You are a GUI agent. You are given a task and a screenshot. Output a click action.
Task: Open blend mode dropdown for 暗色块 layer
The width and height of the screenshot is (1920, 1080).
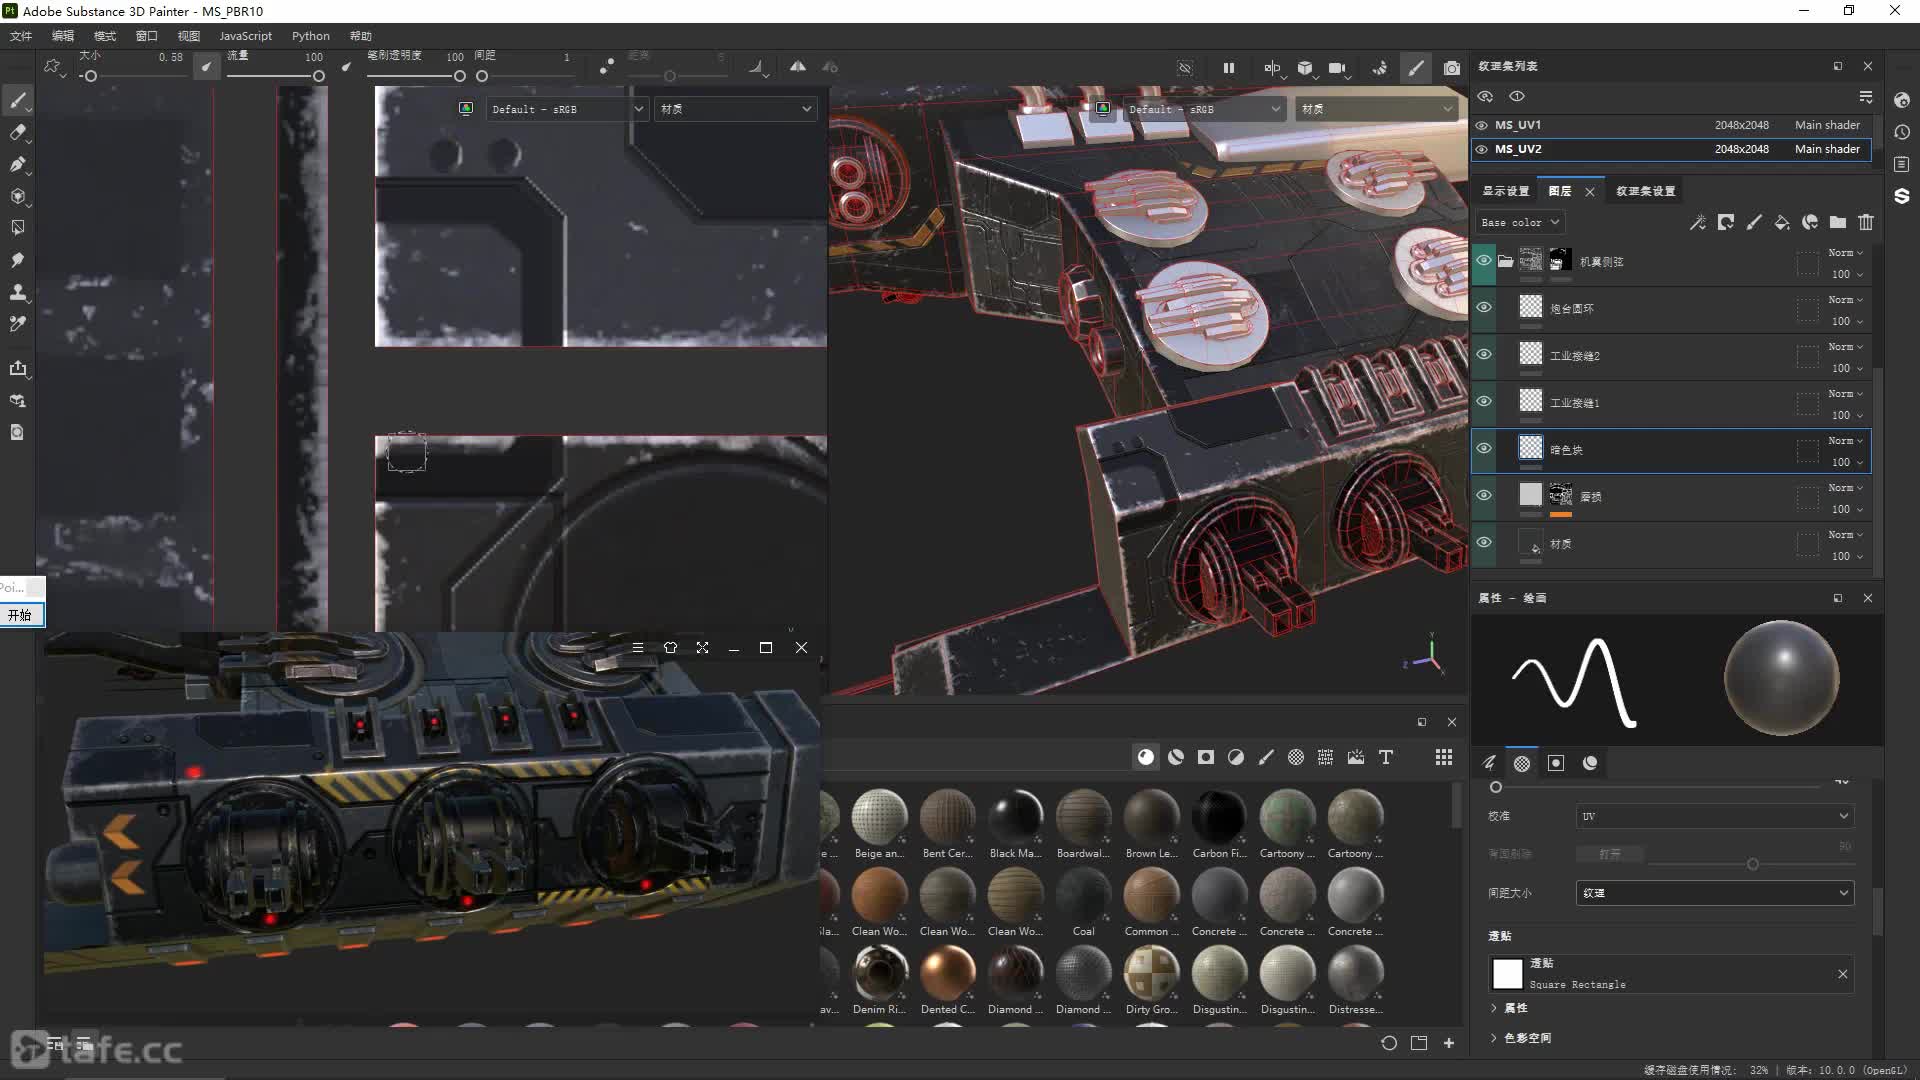(1845, 441)
